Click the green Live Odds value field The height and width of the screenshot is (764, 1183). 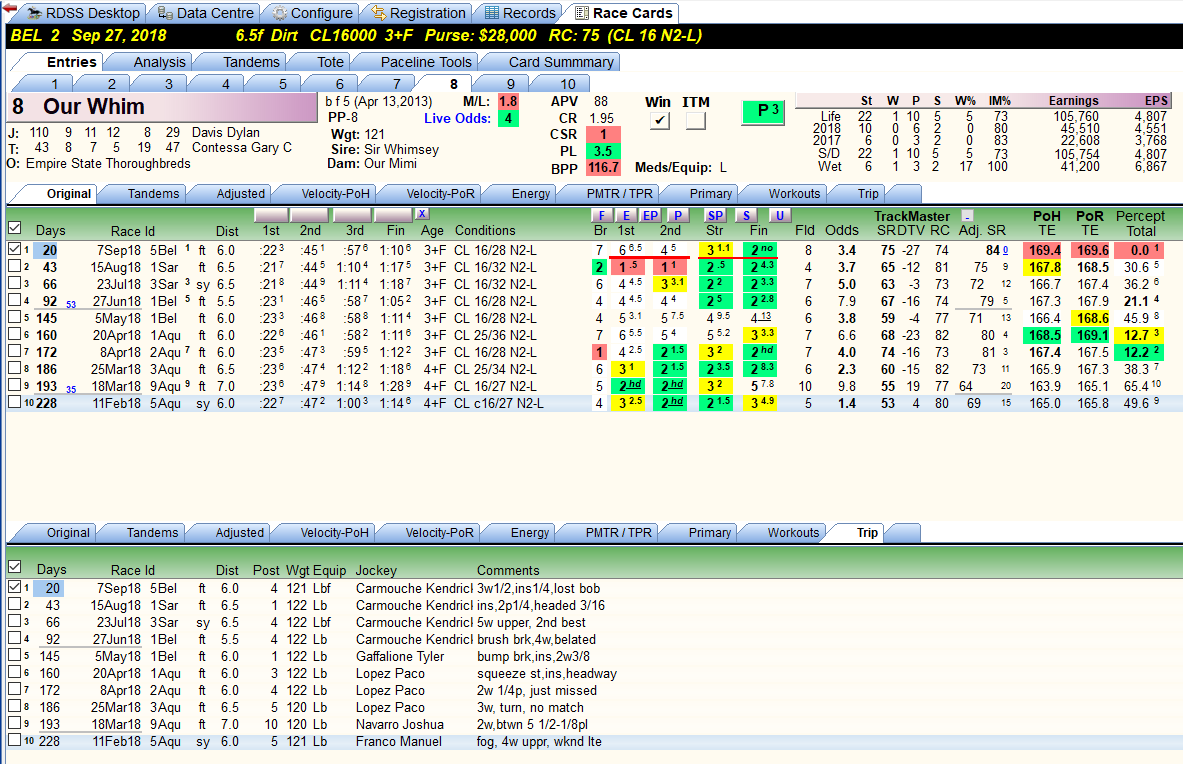508,118
